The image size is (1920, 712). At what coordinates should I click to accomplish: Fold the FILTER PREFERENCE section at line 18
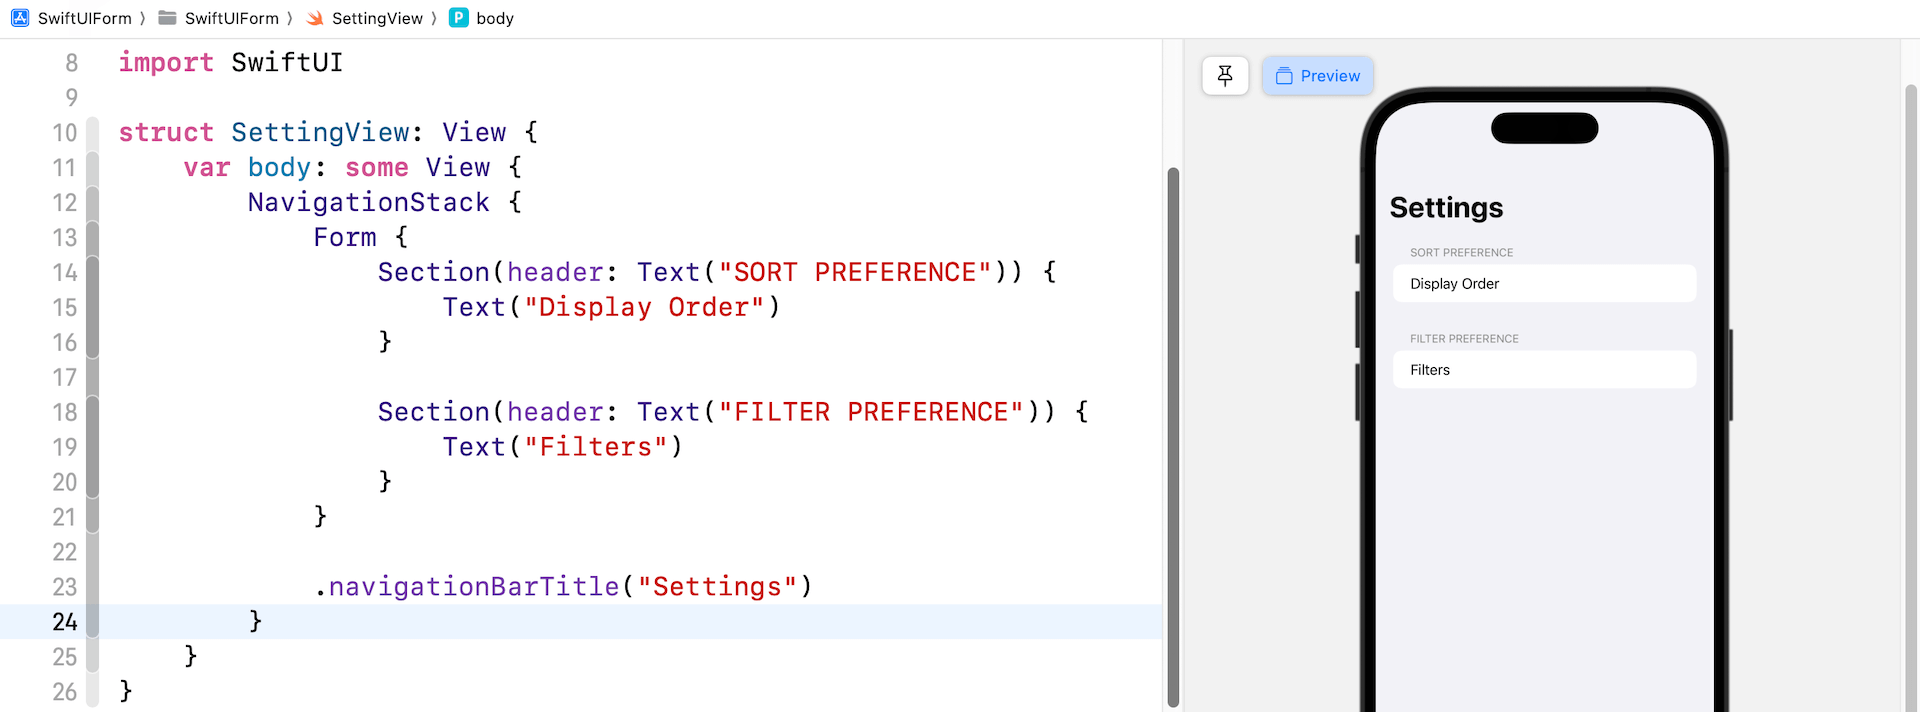tap(93, 412)
